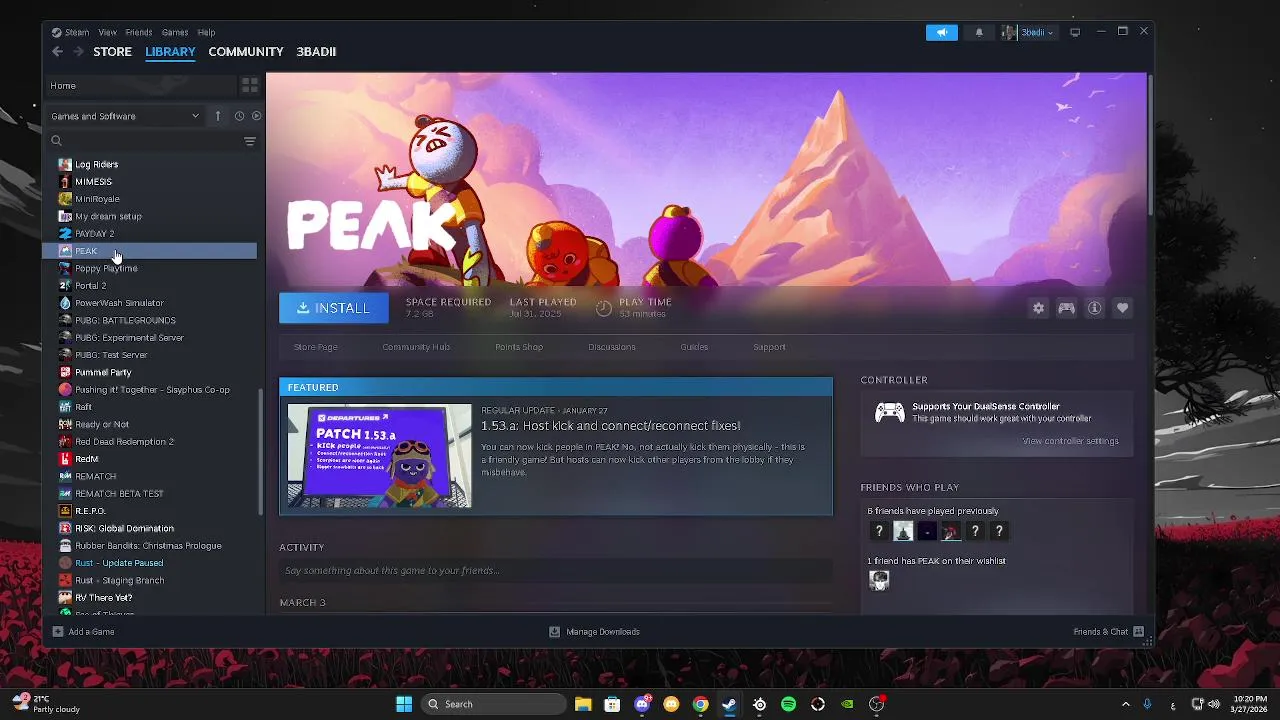This screenshot has height=720, width=1280.
Task: Open Google Chrome from the taskbar
Action: [x=700, y=704]
